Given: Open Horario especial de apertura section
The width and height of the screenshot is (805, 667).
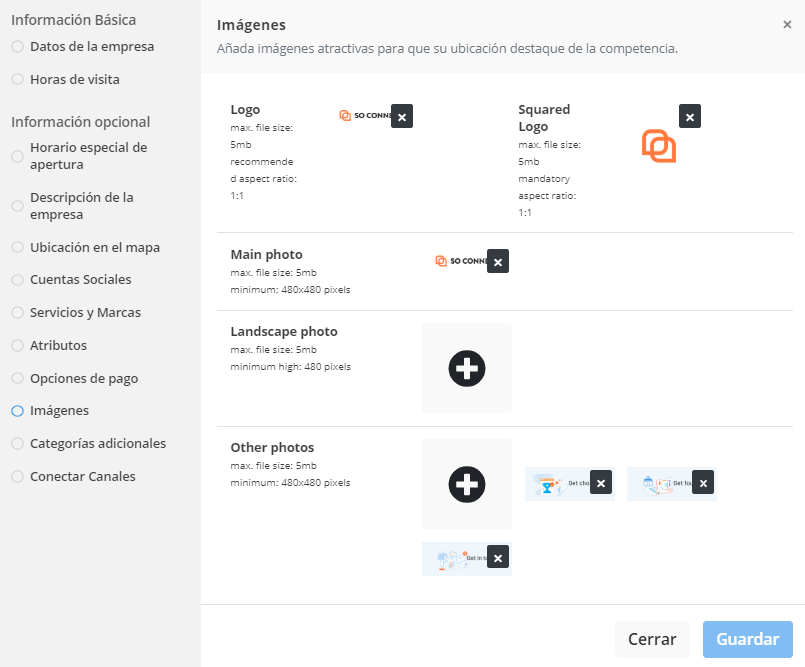Looking at the screenshot, I should point(88,156).
